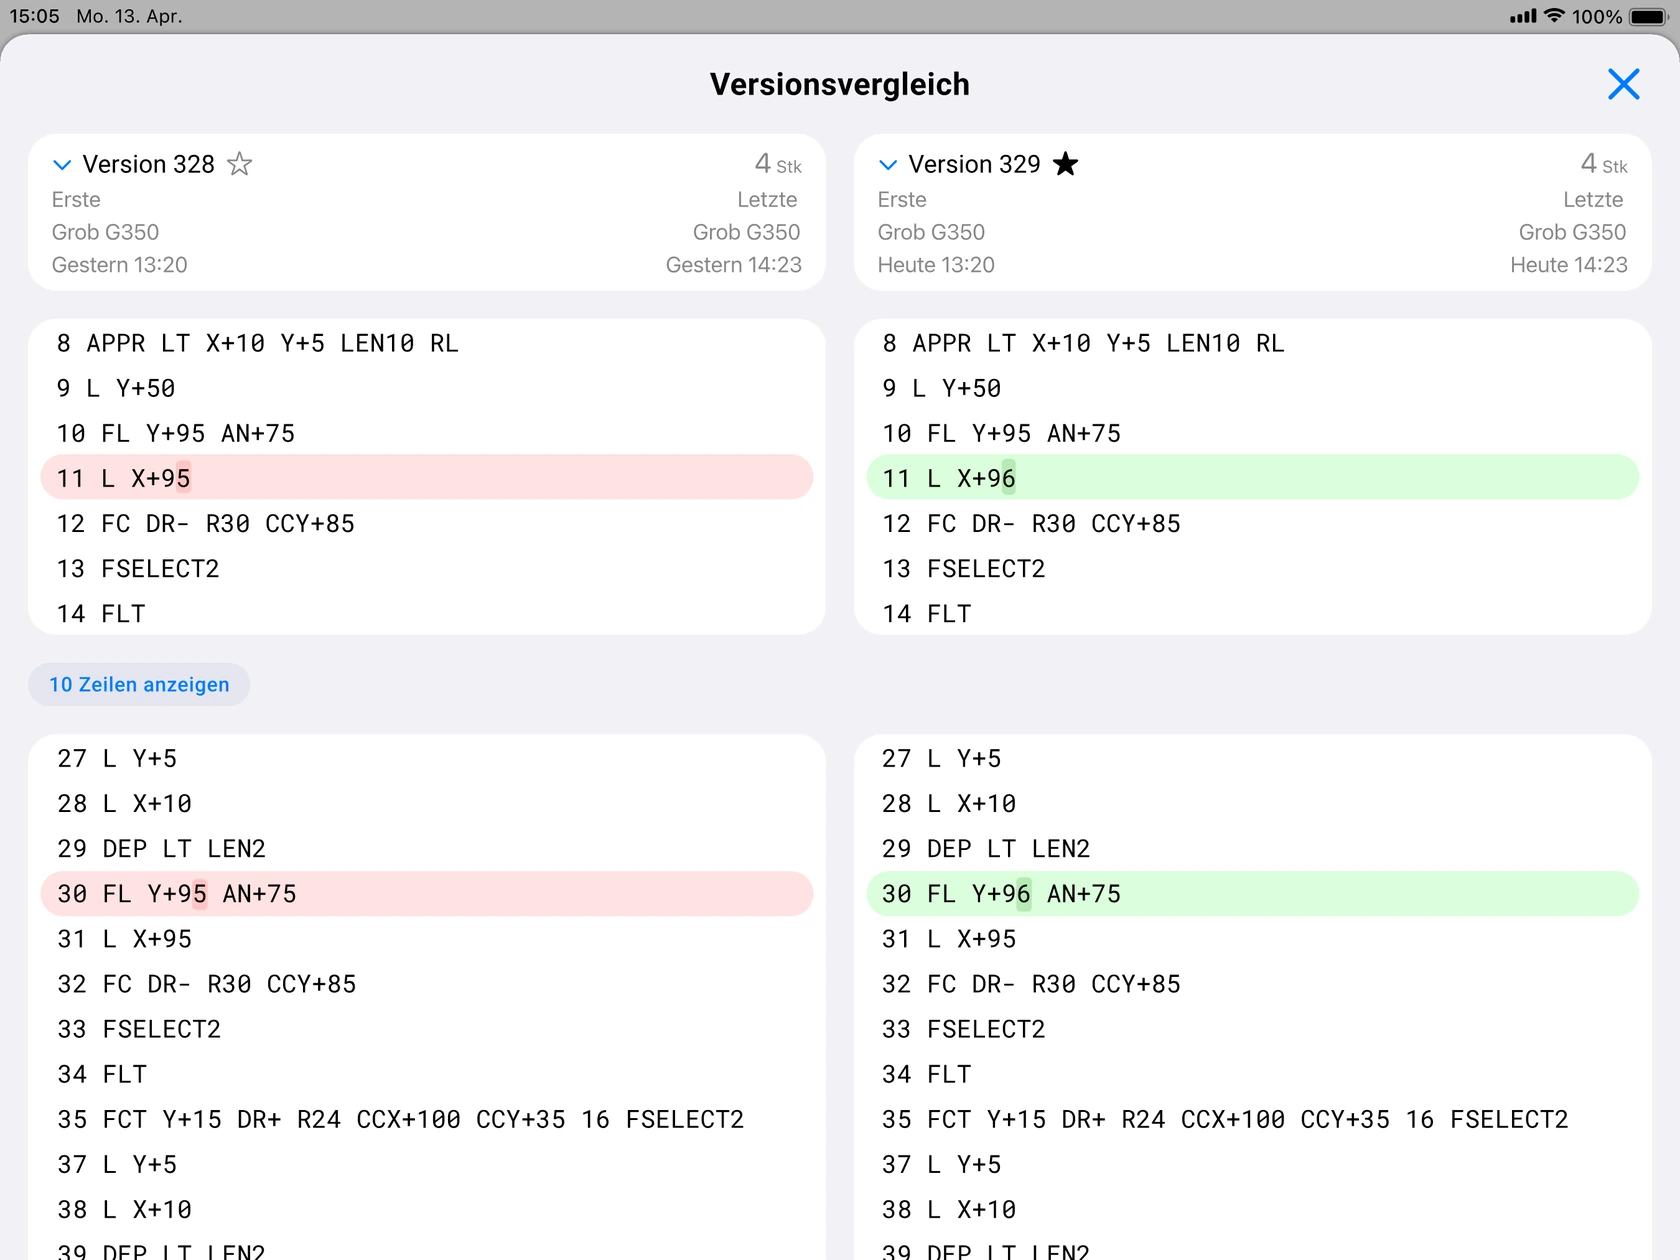Show the 10 hidden lines
The width and height of the screenshot is (1680, 1260).
[x=139, y=685]
